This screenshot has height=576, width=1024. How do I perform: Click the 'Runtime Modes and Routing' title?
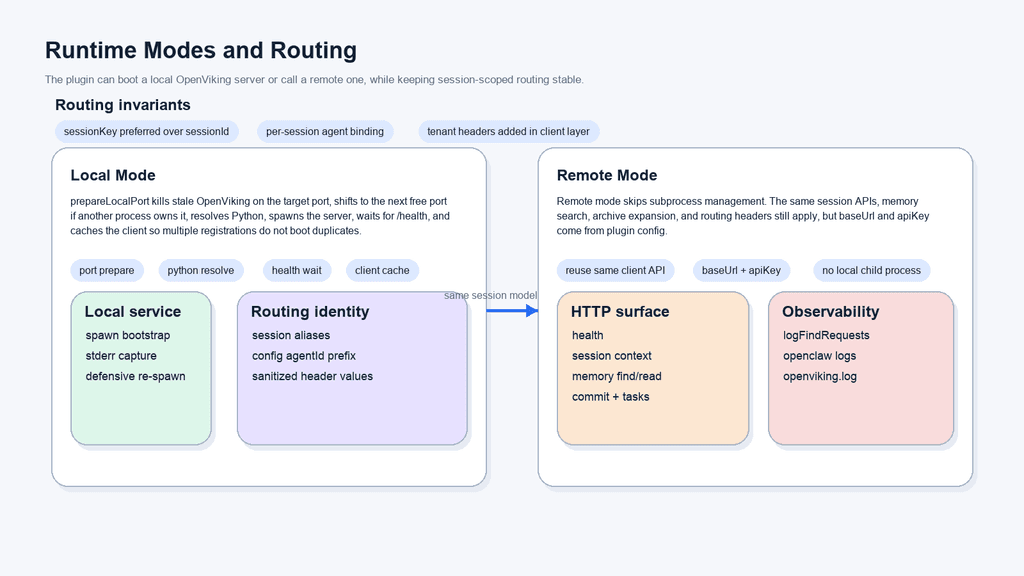200,50
